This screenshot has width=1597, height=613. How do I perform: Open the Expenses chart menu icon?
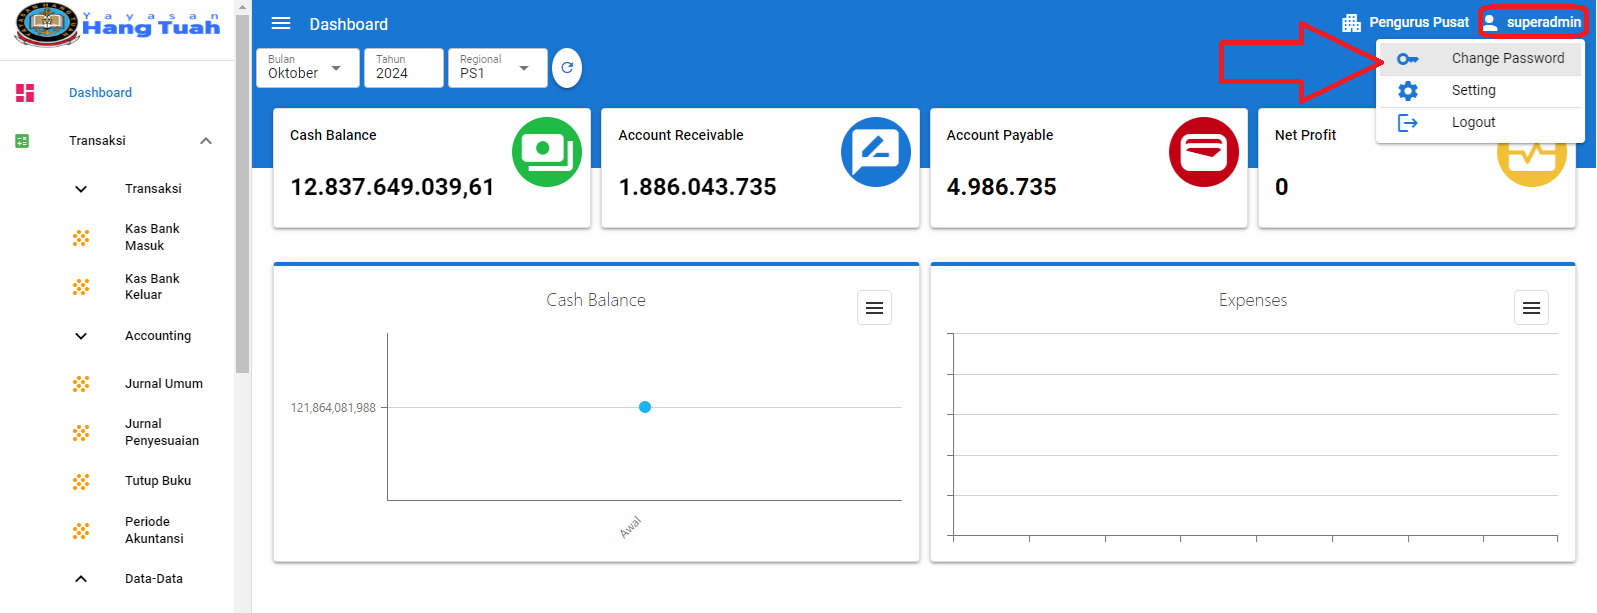click(1531, 308)
